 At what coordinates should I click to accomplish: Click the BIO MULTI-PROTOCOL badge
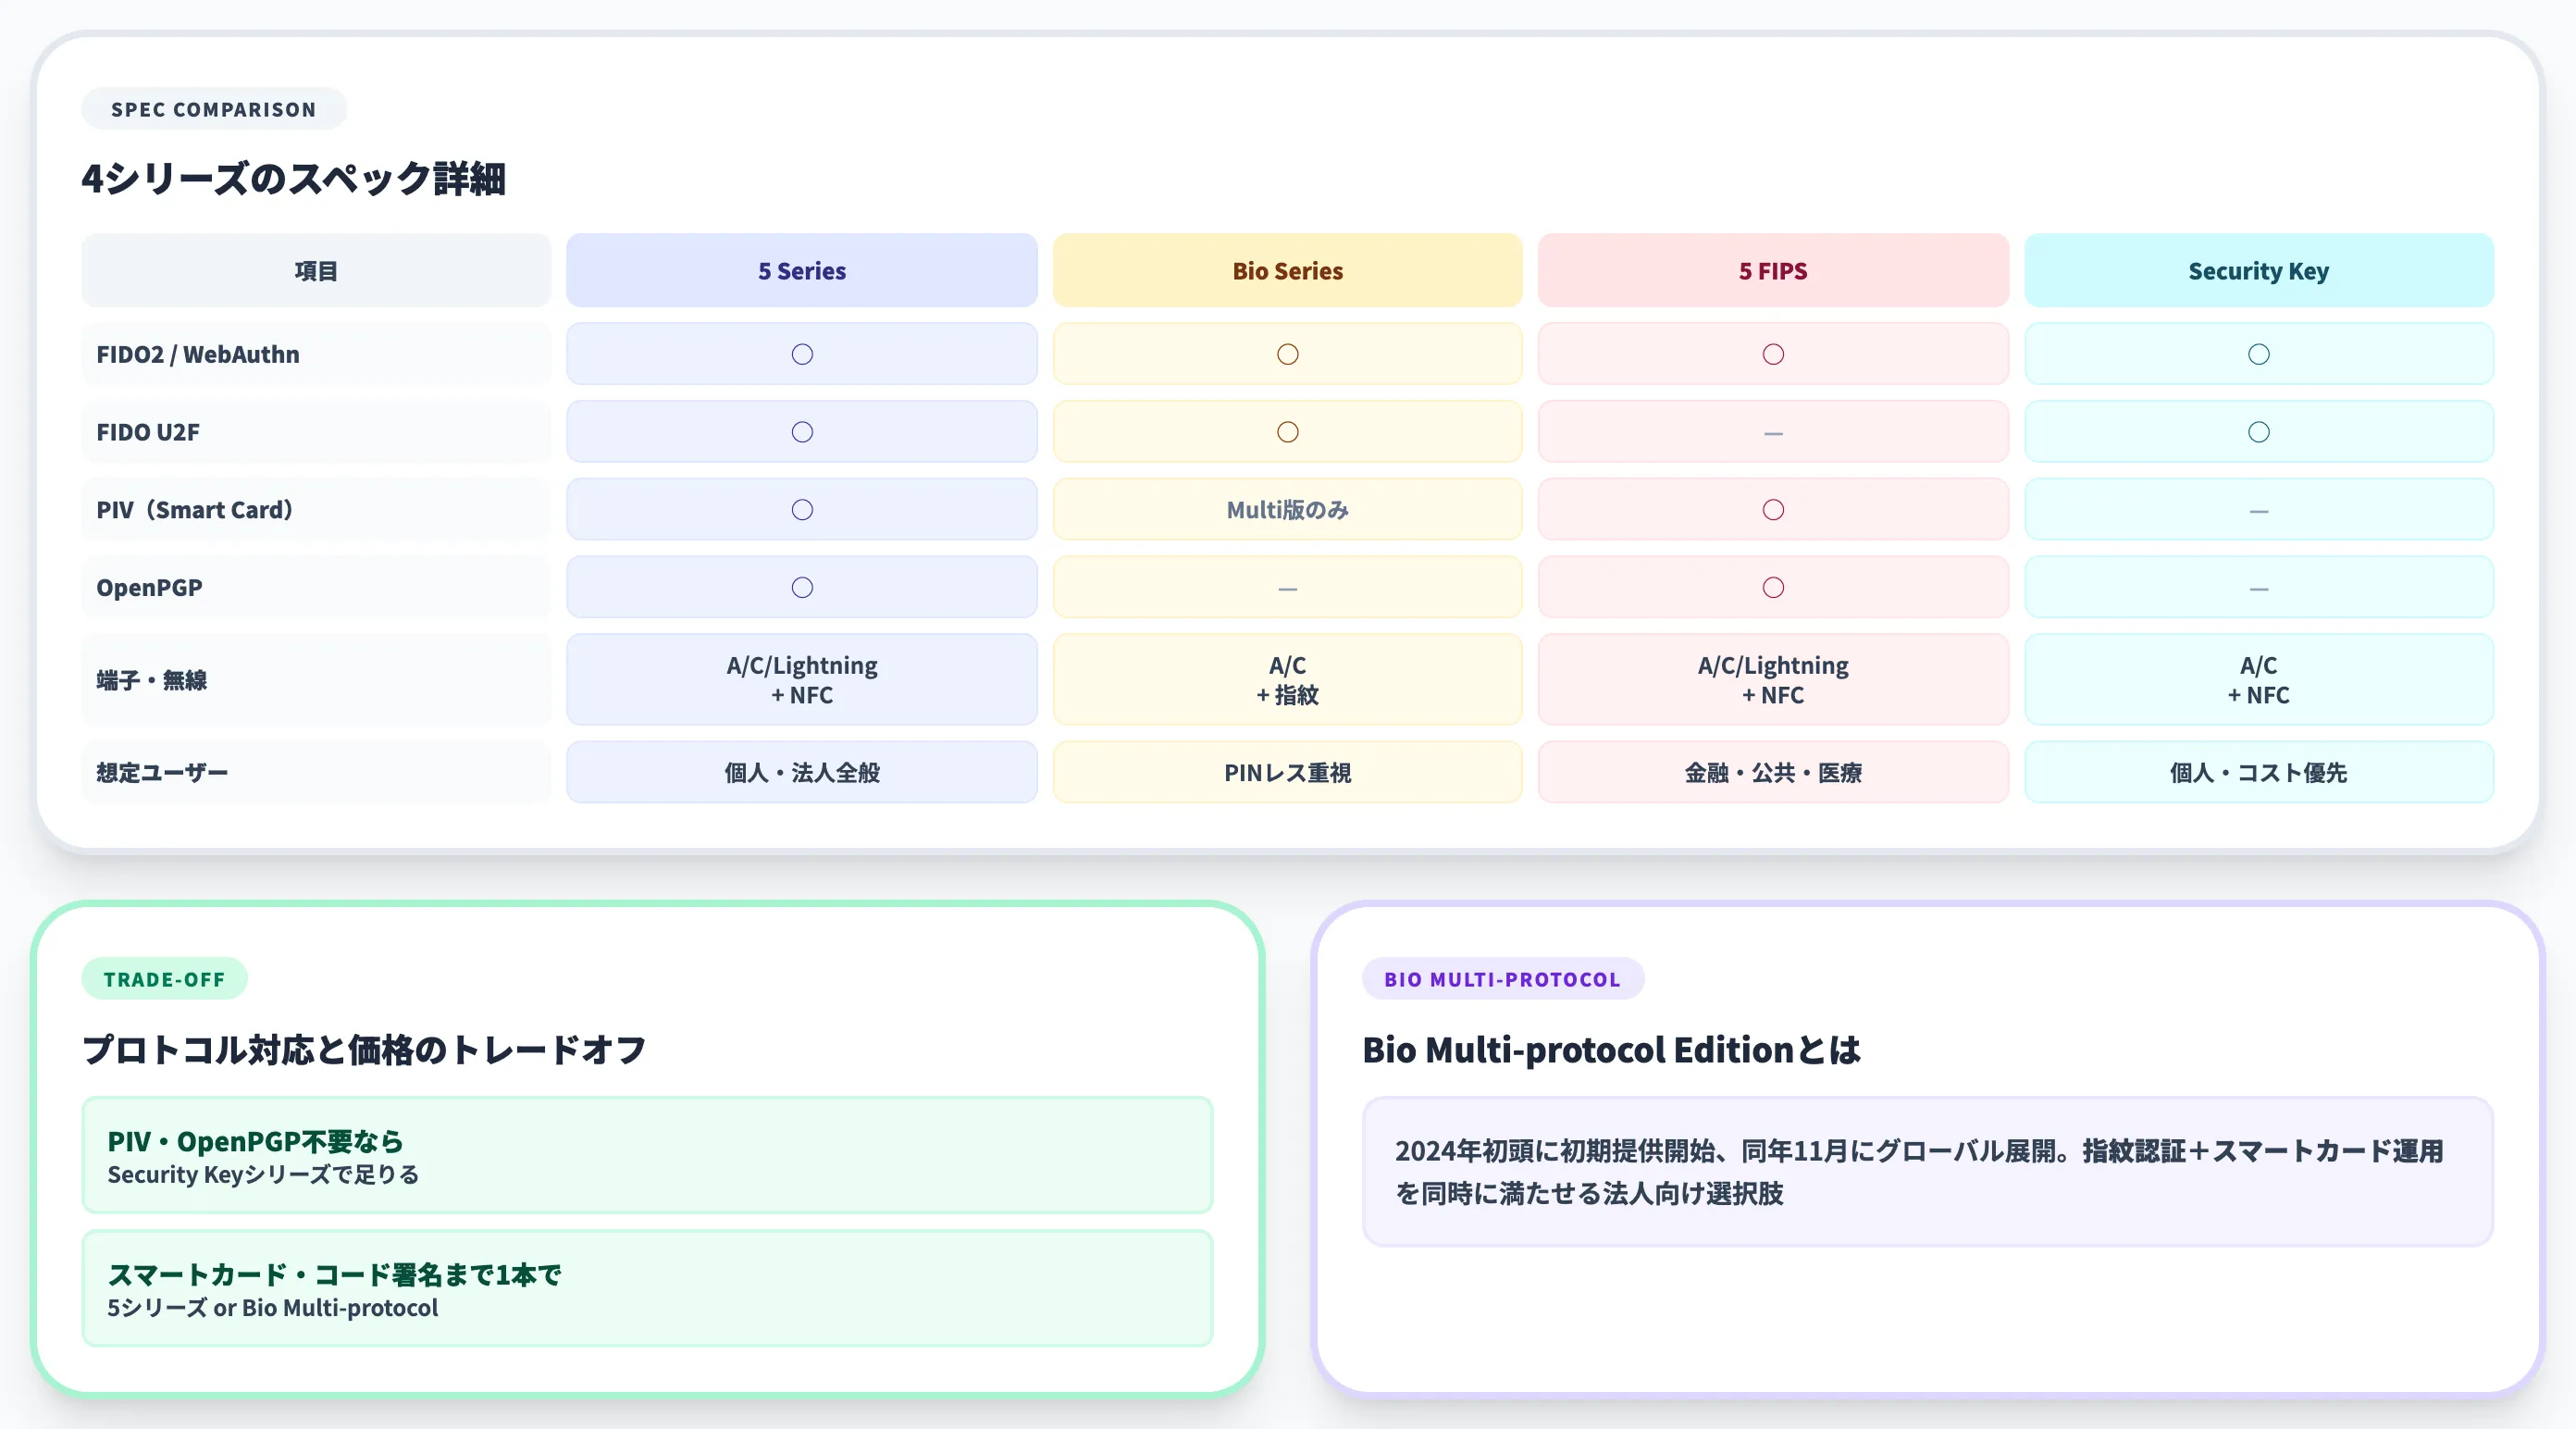[1502, 979]
